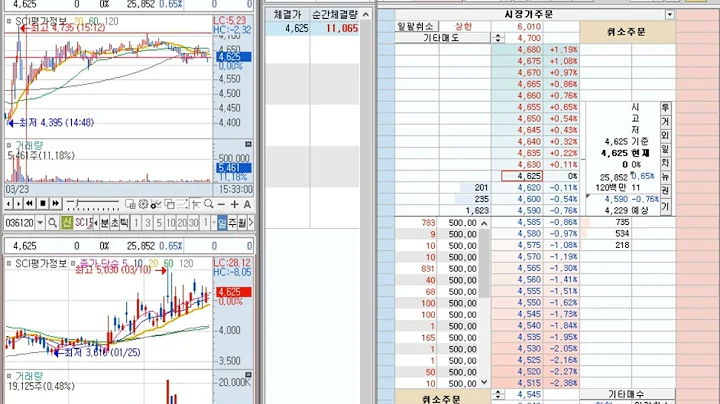Click the green 신 badge
720x404 pixels.
pyautogui.click(x=67, y=223)
